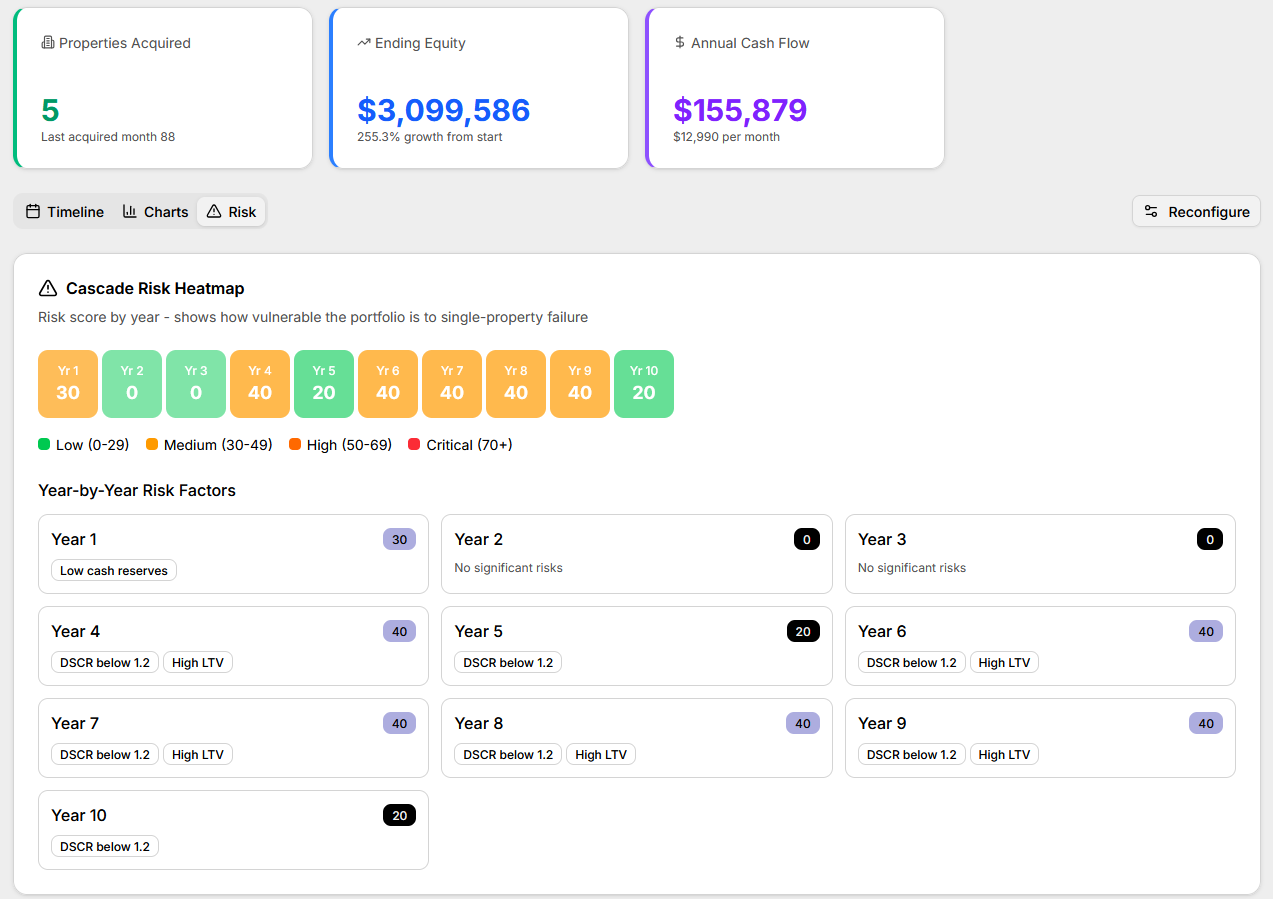Click the dollar sign icon beside Annual Cash Flow
This screenshot has width=1273, height=899.
680,43
